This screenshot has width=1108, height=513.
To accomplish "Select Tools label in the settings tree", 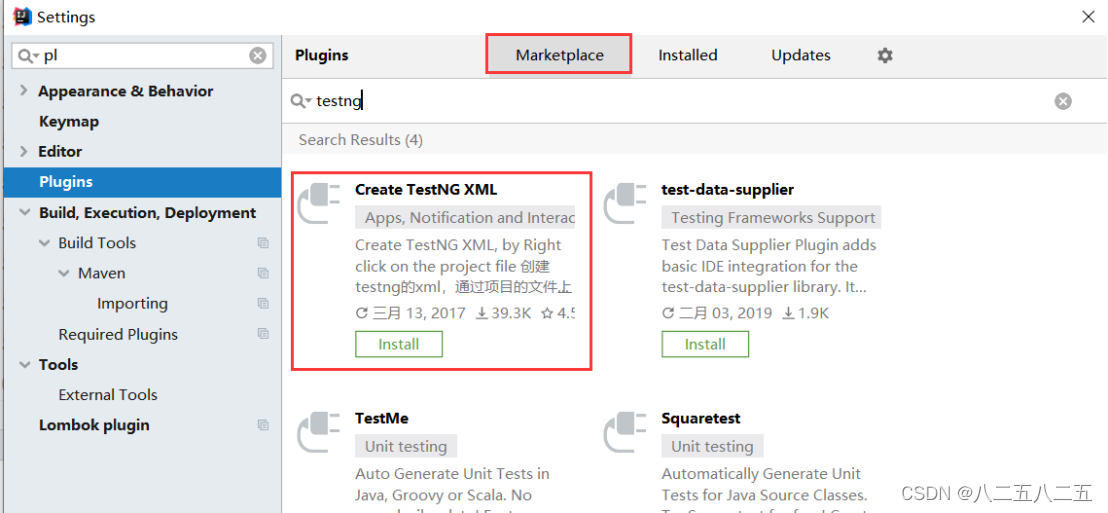I will 59,365.
